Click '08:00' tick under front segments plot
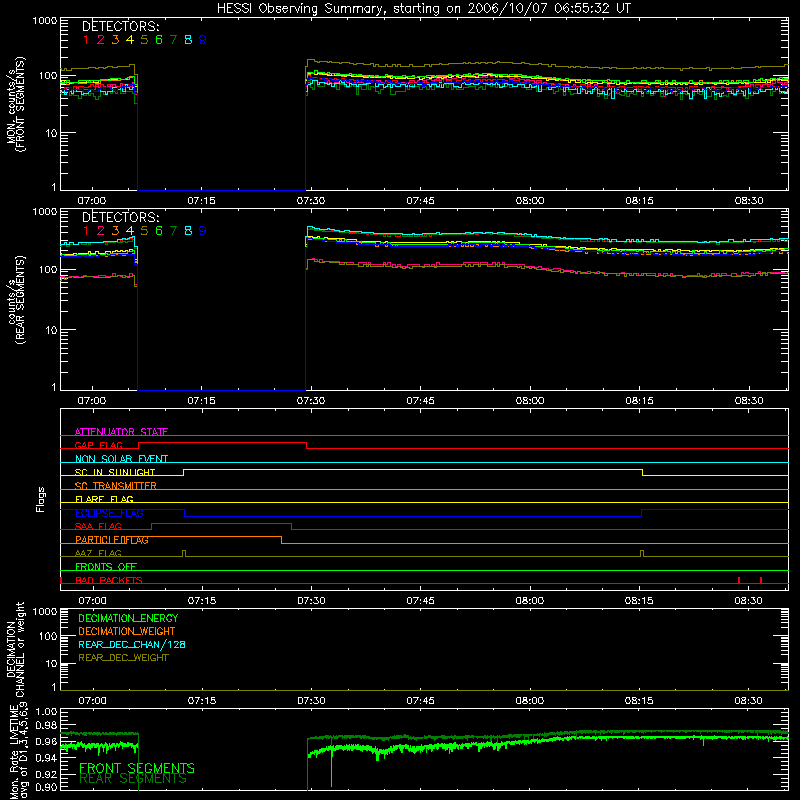This screenshot has width=800, height=800. click(x=530, y=201)
